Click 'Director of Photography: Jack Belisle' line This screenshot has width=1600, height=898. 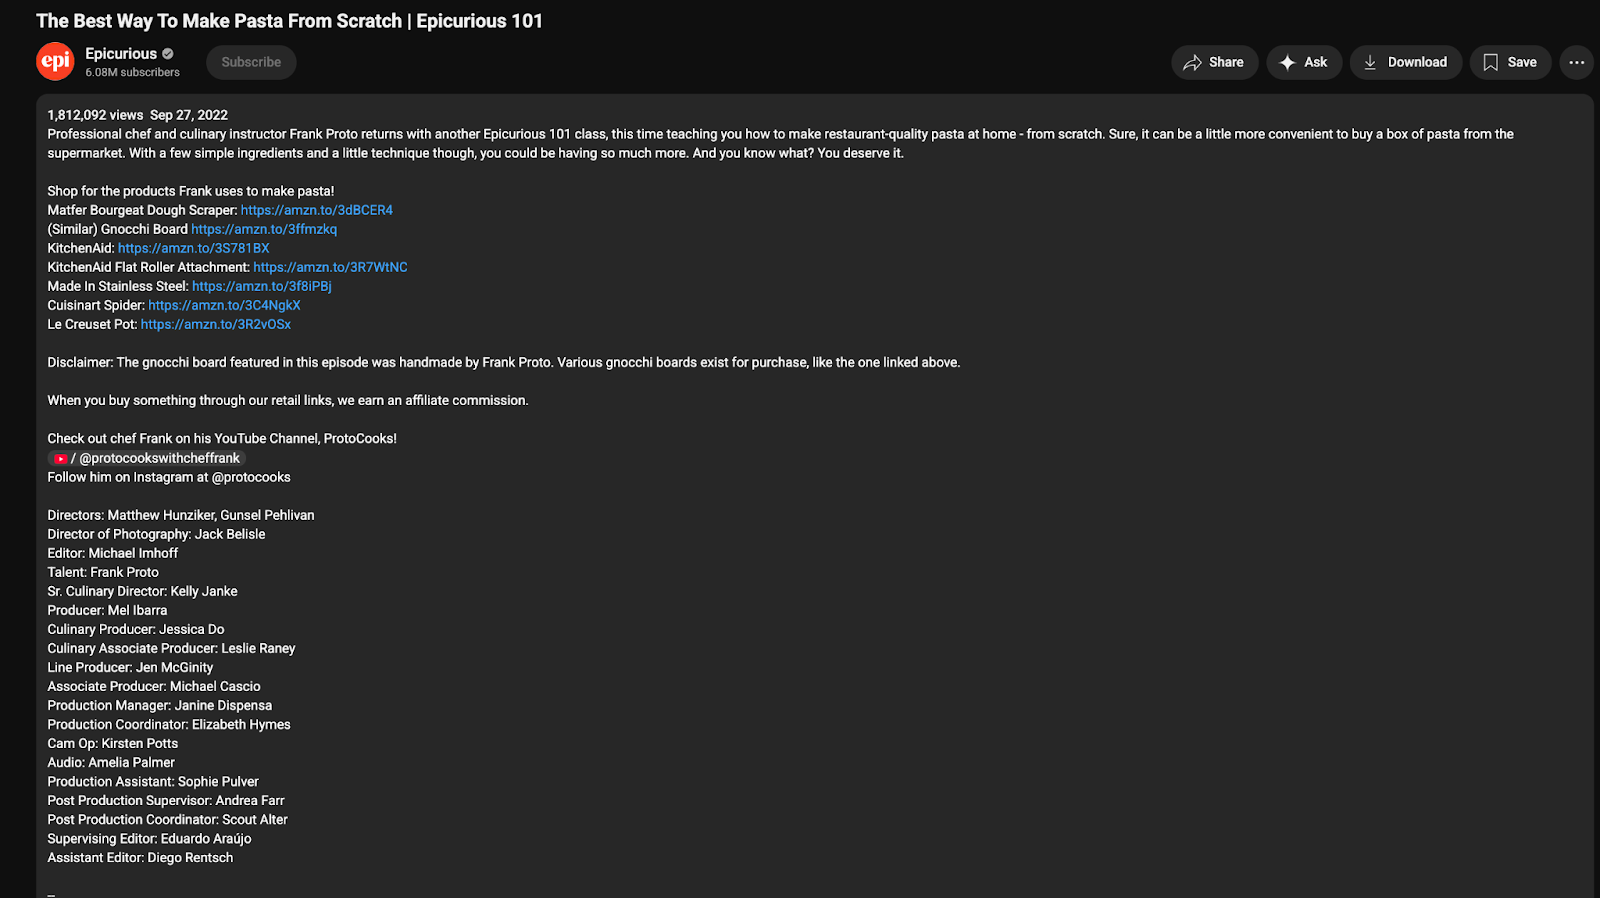(156, 534)
